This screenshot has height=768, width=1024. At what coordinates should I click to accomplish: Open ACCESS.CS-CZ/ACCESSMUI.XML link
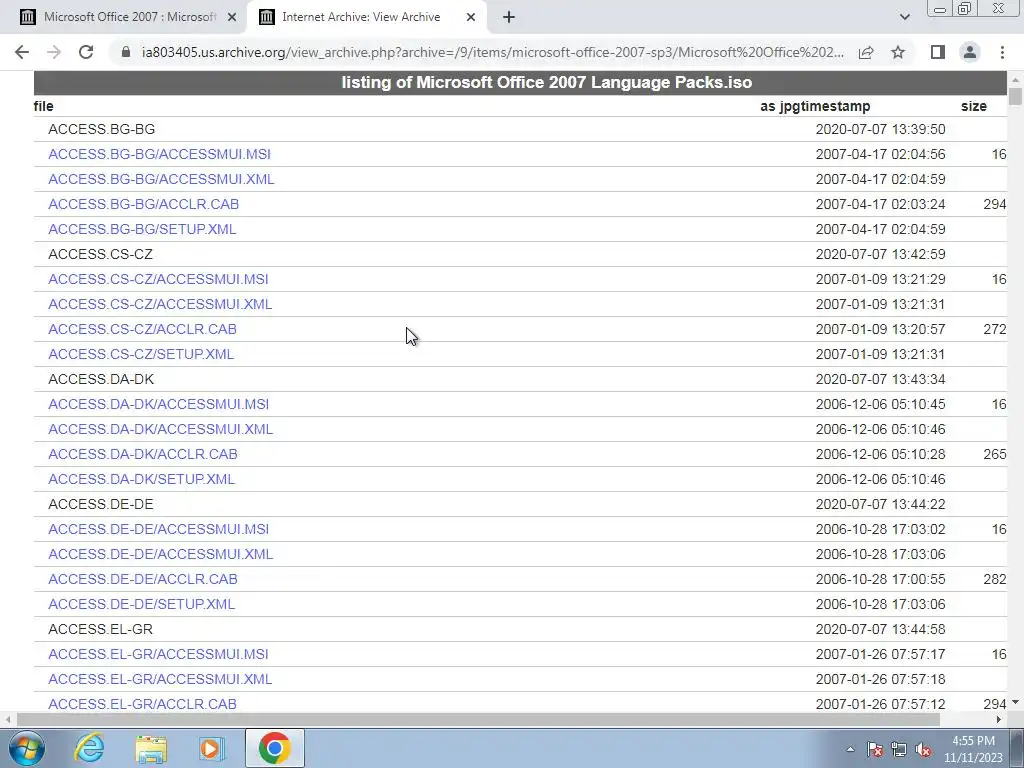point(160,304)
